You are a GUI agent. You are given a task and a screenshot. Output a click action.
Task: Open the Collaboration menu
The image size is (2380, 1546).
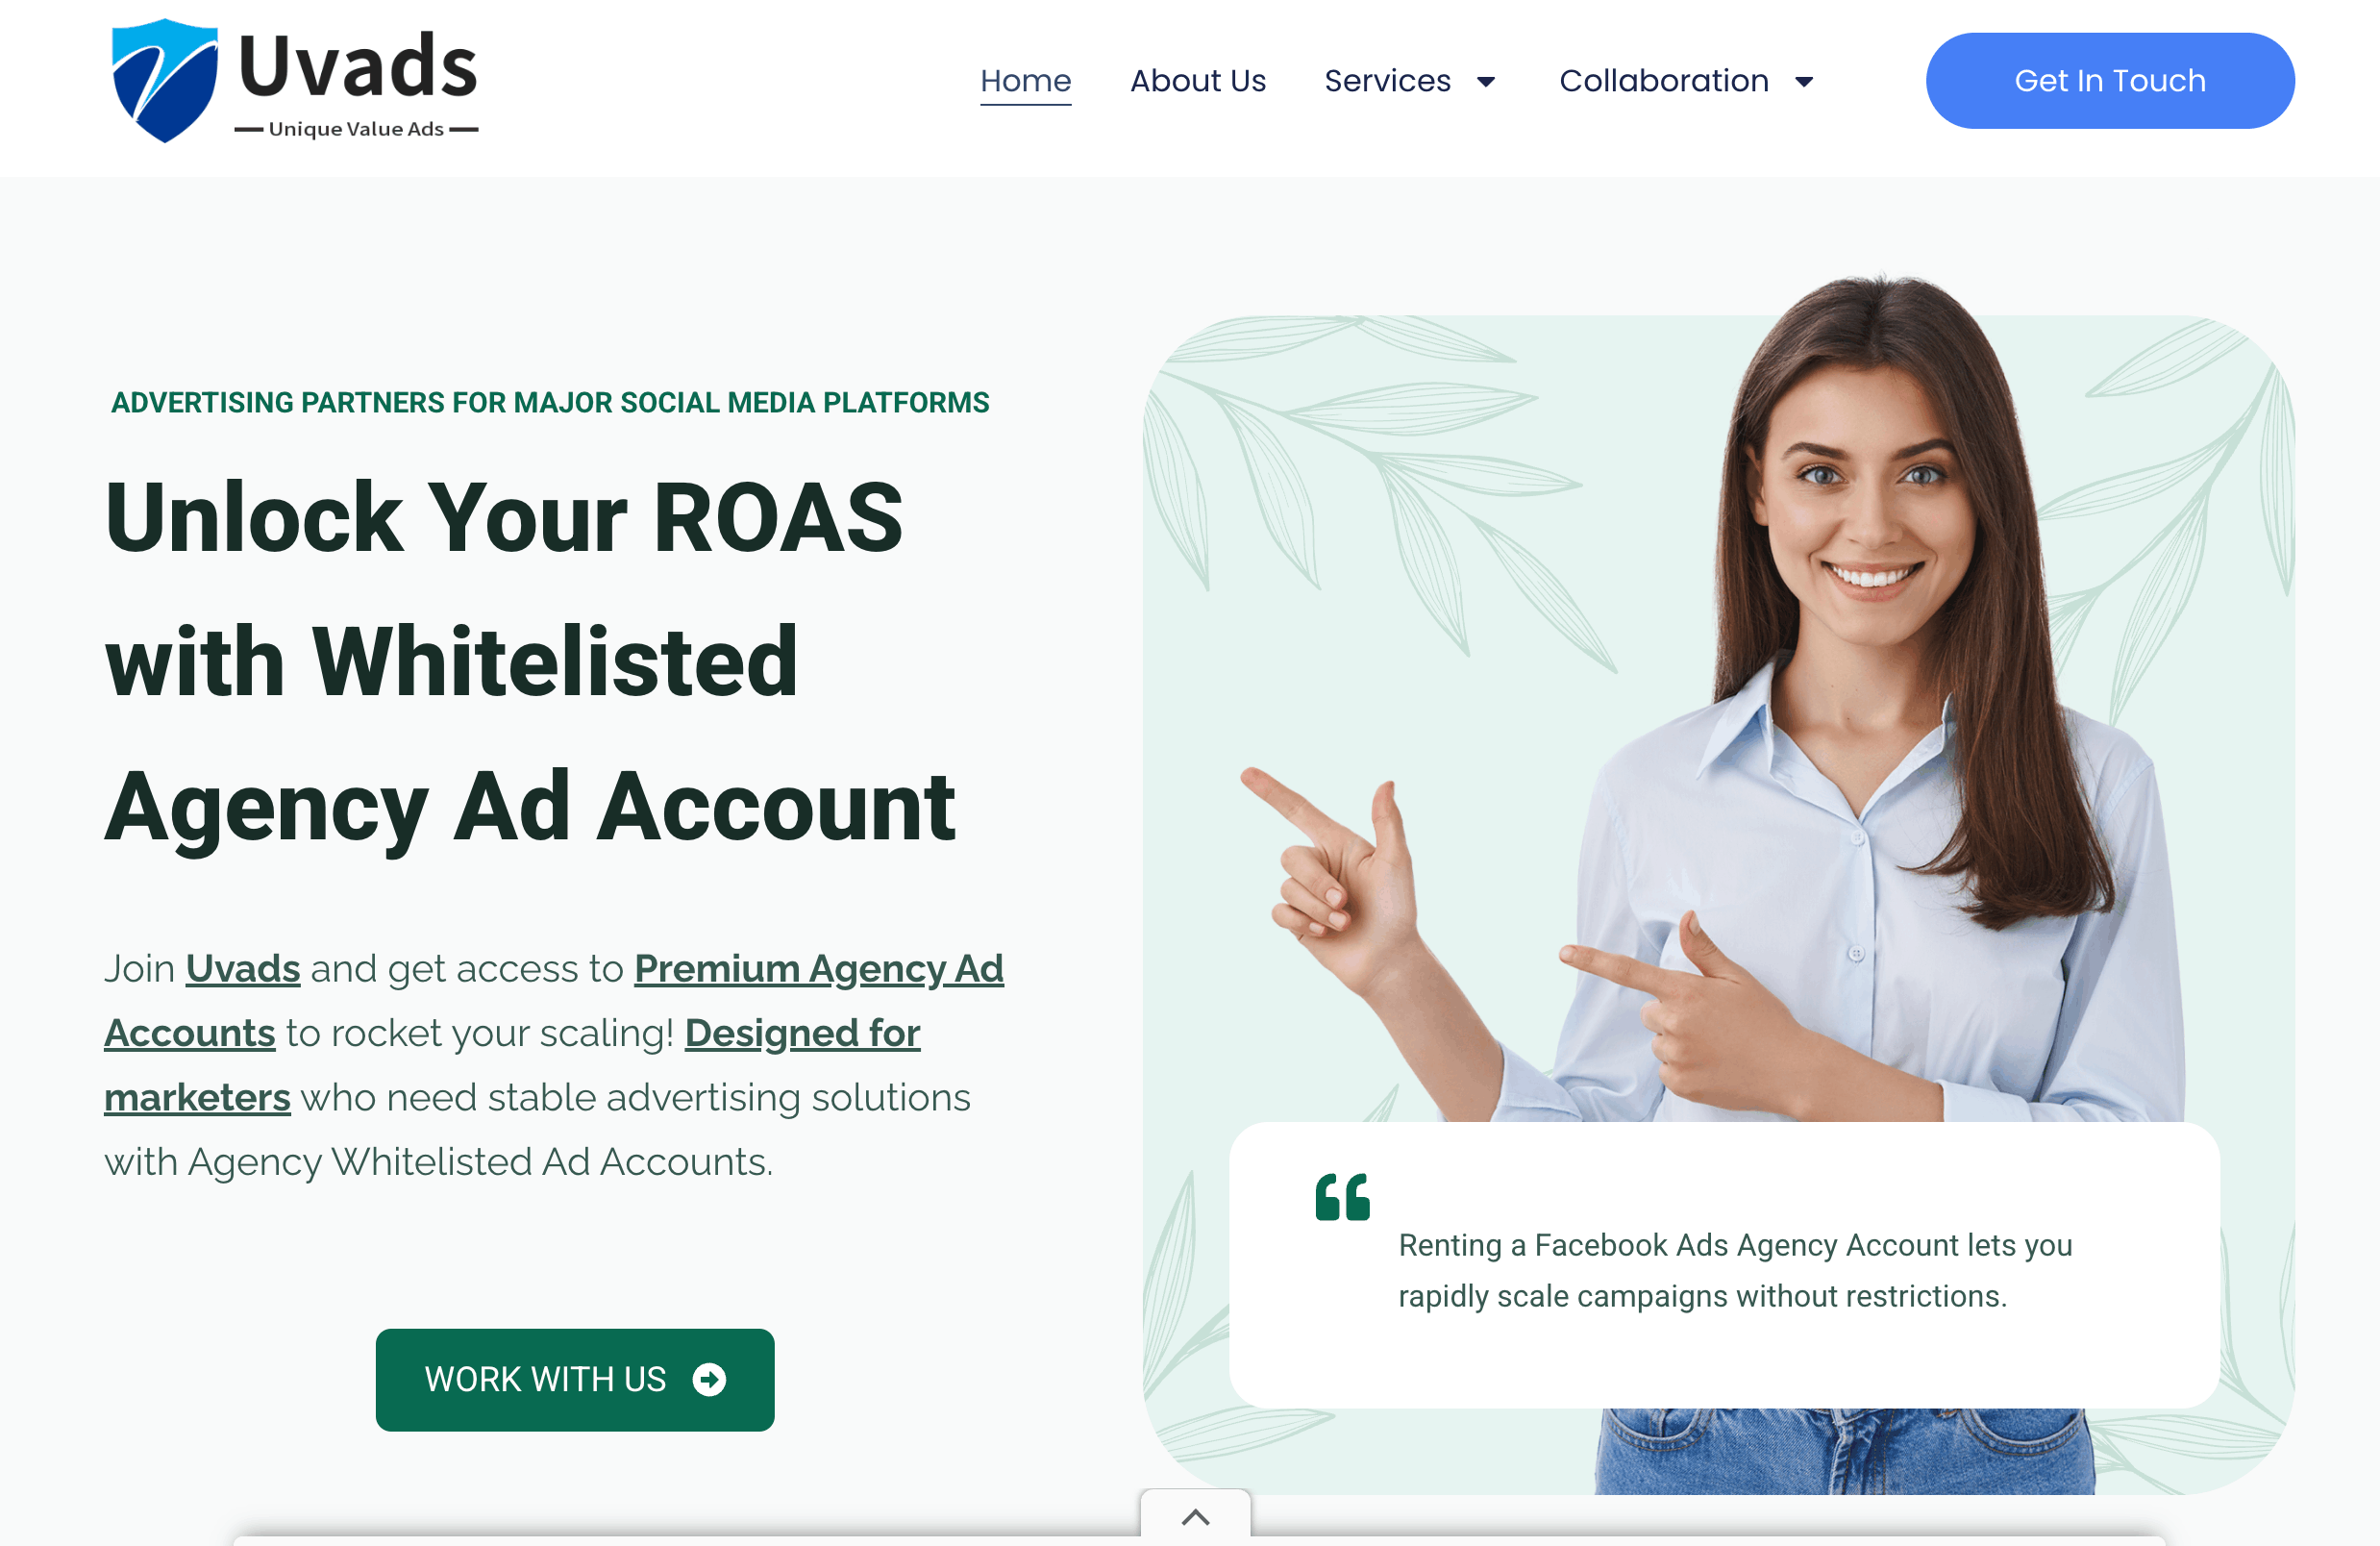1664,81
